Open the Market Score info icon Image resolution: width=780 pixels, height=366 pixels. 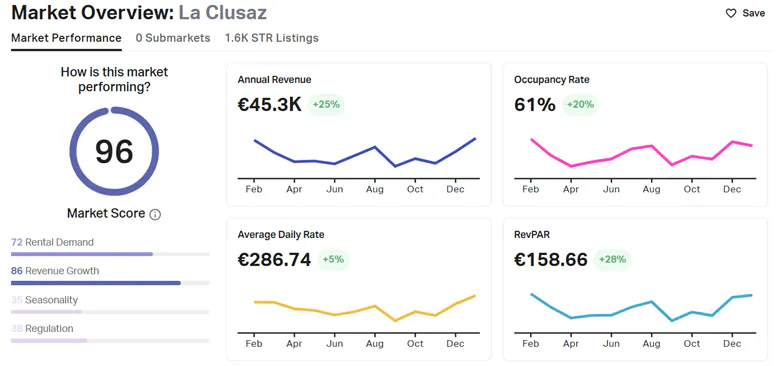coord(155,215)
